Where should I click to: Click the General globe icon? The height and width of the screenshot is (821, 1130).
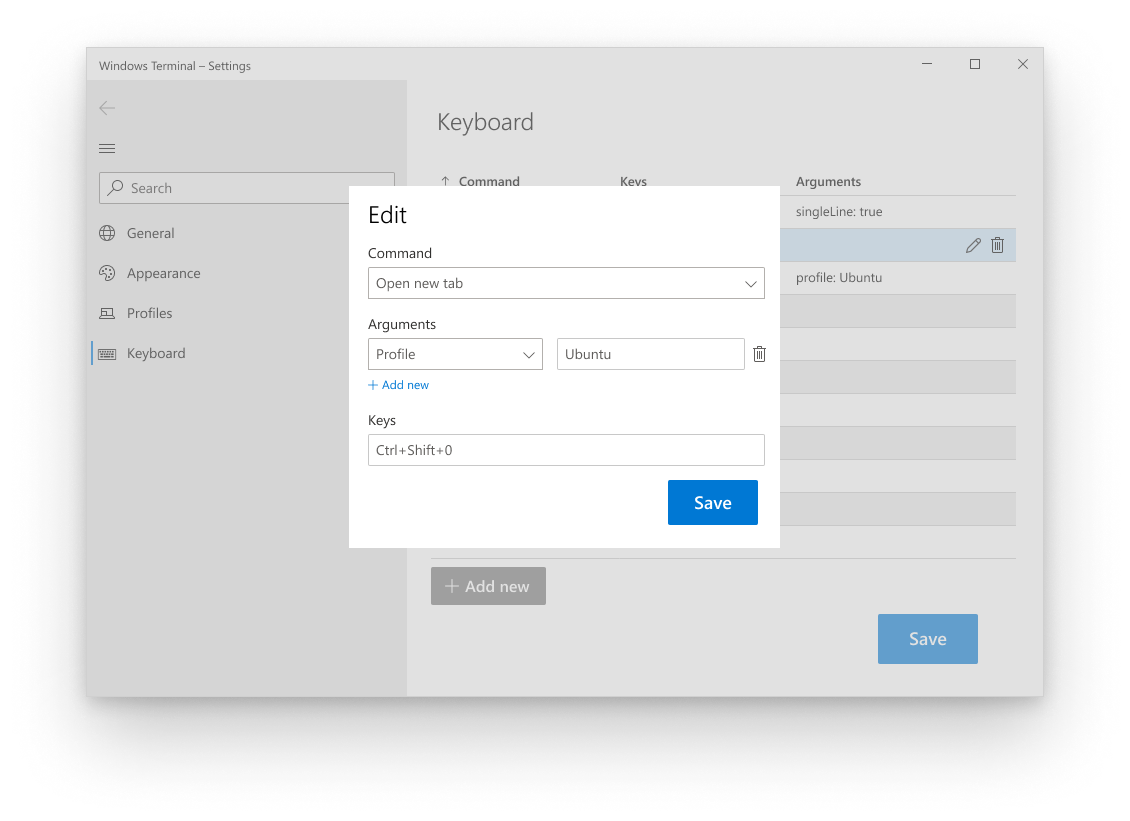point(107,233)
